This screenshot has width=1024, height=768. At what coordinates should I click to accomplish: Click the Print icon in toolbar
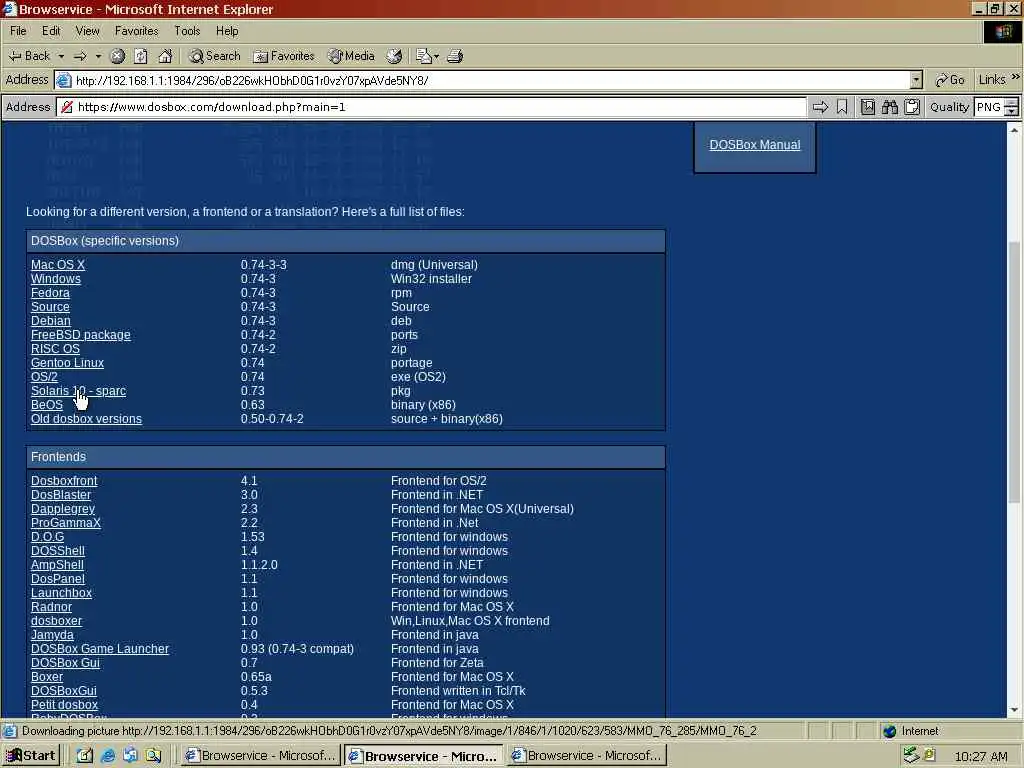pos(455,56)
